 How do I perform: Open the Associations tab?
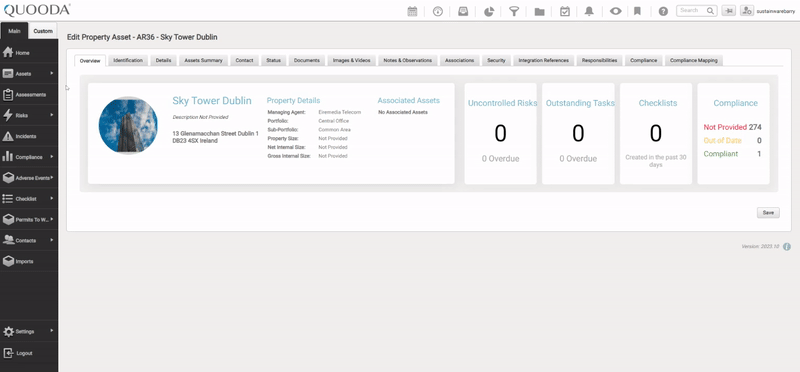point(459,60)
